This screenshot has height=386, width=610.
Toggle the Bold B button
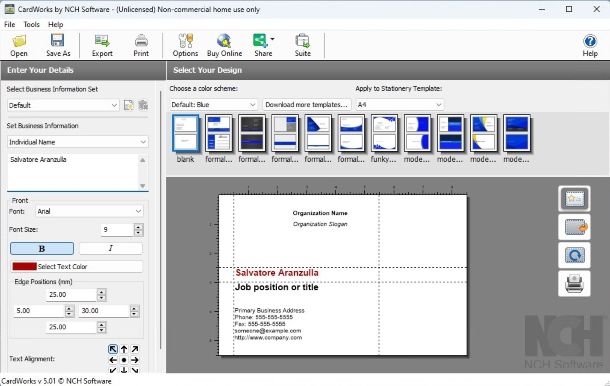(x=42, y=249)
